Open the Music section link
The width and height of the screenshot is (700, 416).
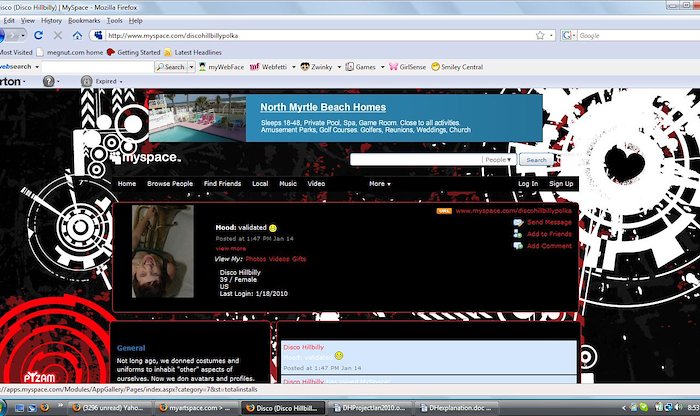(288, 183)
